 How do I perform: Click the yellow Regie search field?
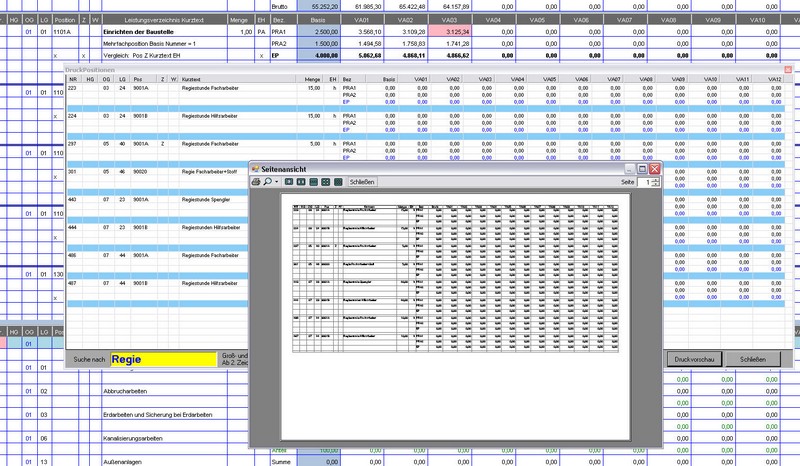(x=162, y=358)
